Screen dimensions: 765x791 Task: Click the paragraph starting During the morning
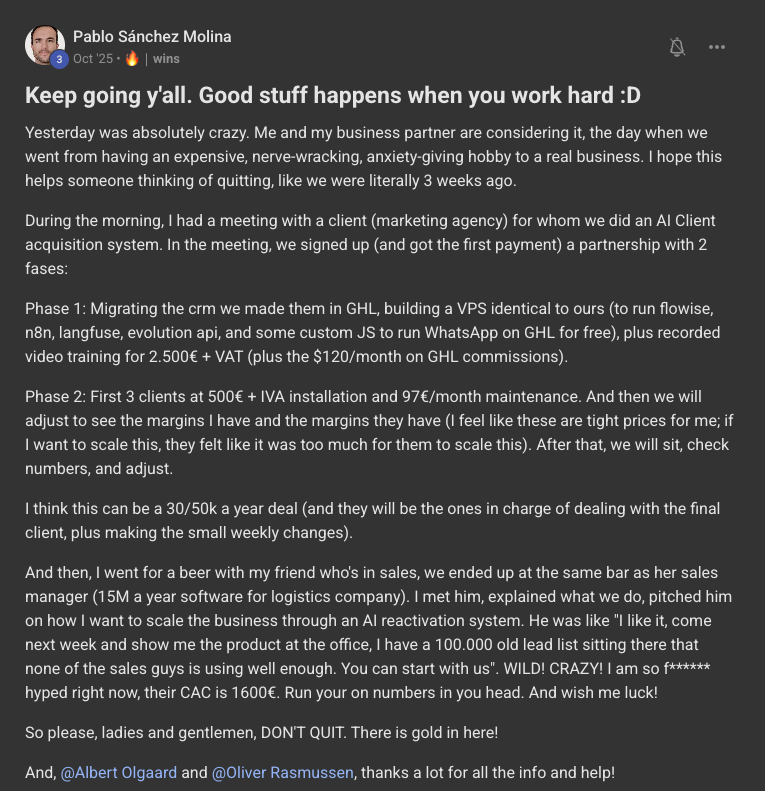pyautogui.click(x=370, y=244)
